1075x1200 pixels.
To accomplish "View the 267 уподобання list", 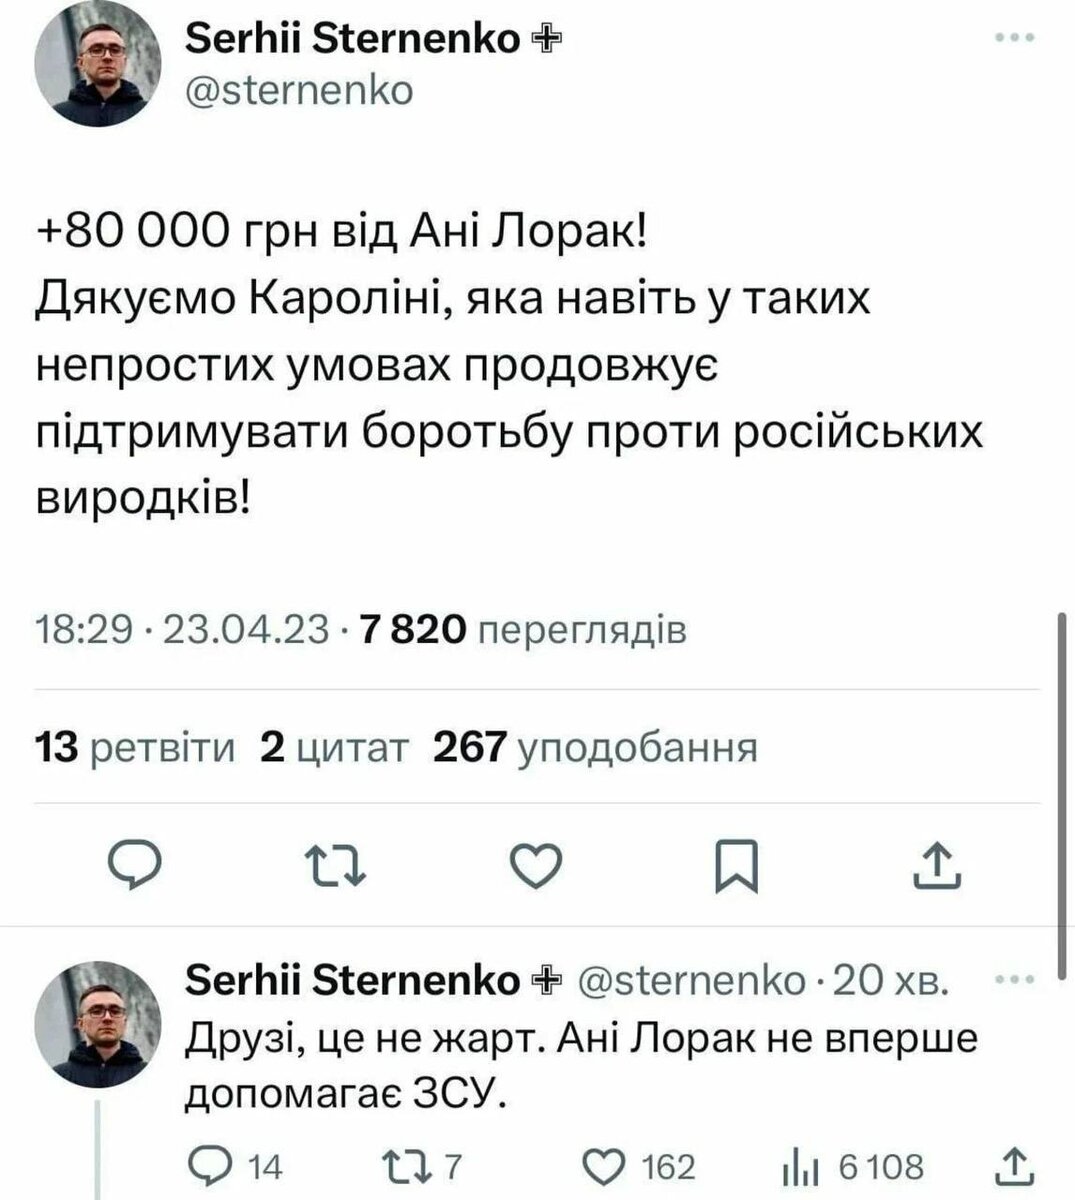I will point(595,747).
